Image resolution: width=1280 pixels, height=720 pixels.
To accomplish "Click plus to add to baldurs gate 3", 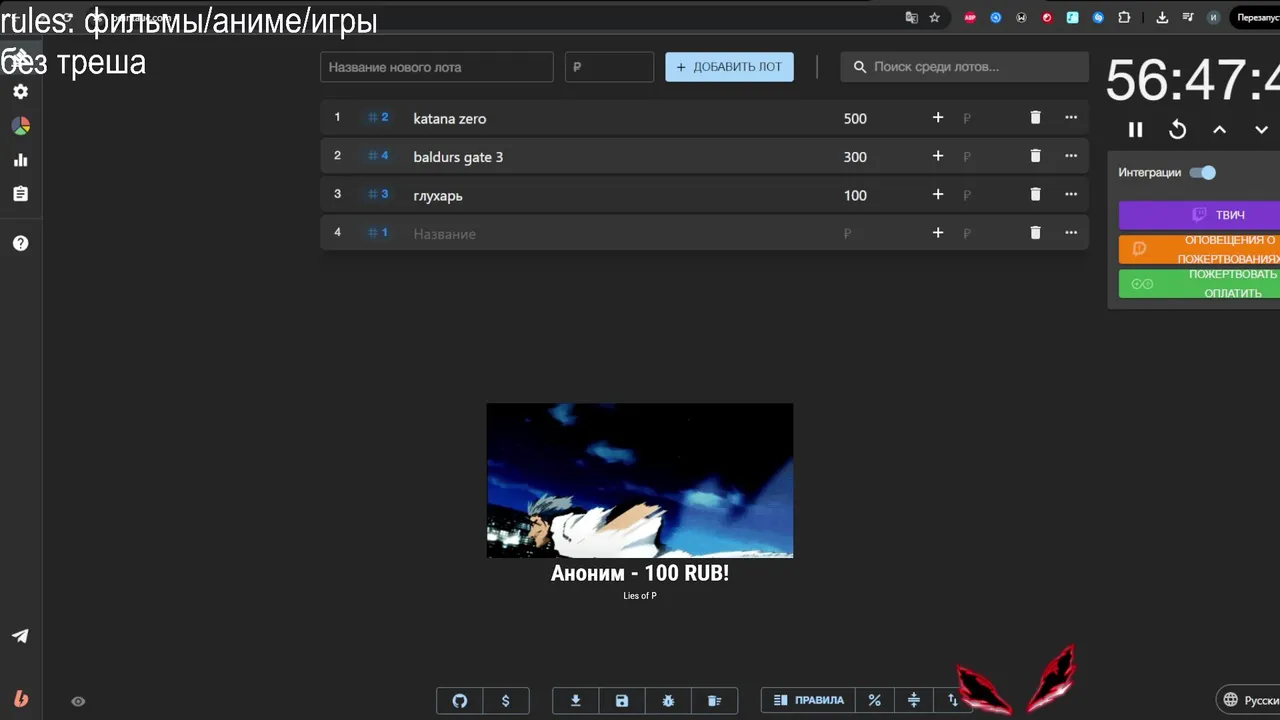I will pyautogui.click(x=938, y=156).
